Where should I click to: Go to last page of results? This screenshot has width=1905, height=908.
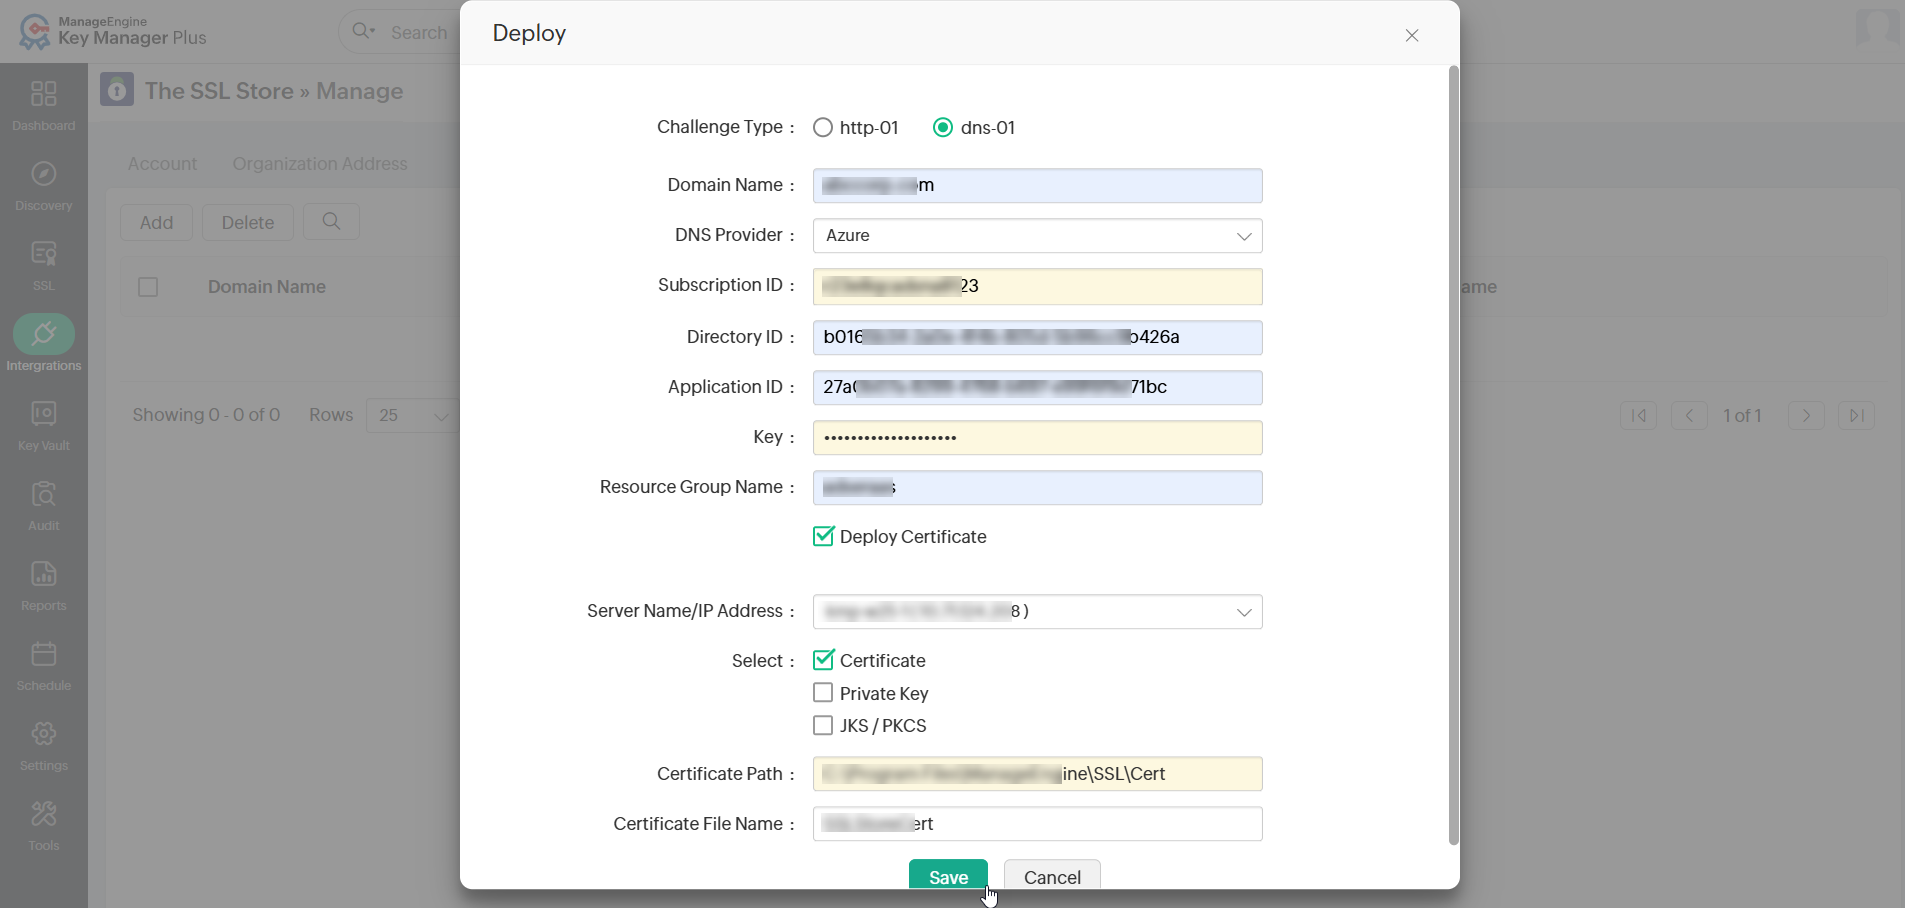[x=1856, y=415]
